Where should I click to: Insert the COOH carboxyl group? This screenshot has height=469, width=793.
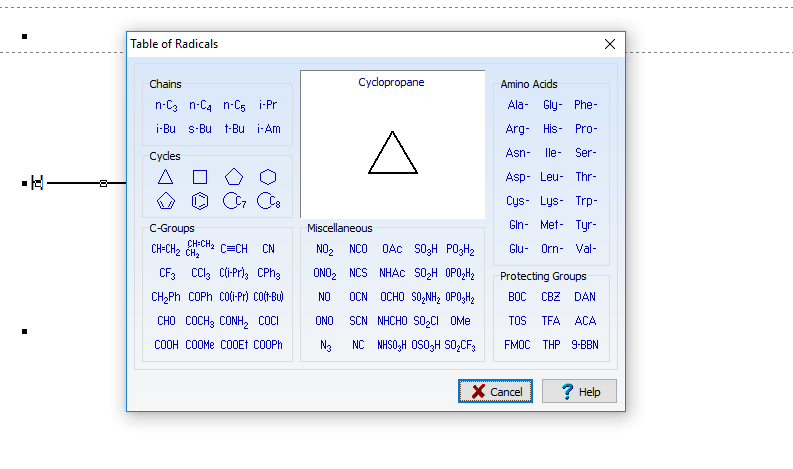point(165,345)
